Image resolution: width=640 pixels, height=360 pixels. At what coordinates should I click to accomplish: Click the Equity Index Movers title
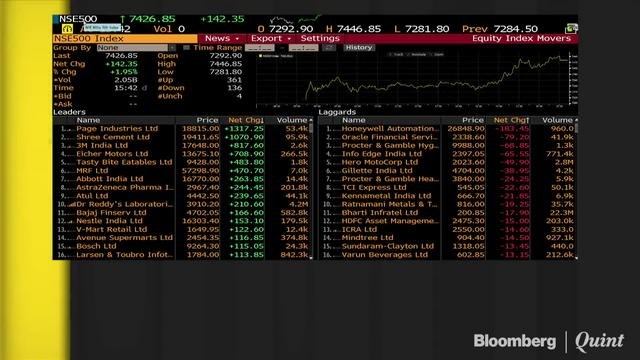pyautogui.click(x=521, y=38)
